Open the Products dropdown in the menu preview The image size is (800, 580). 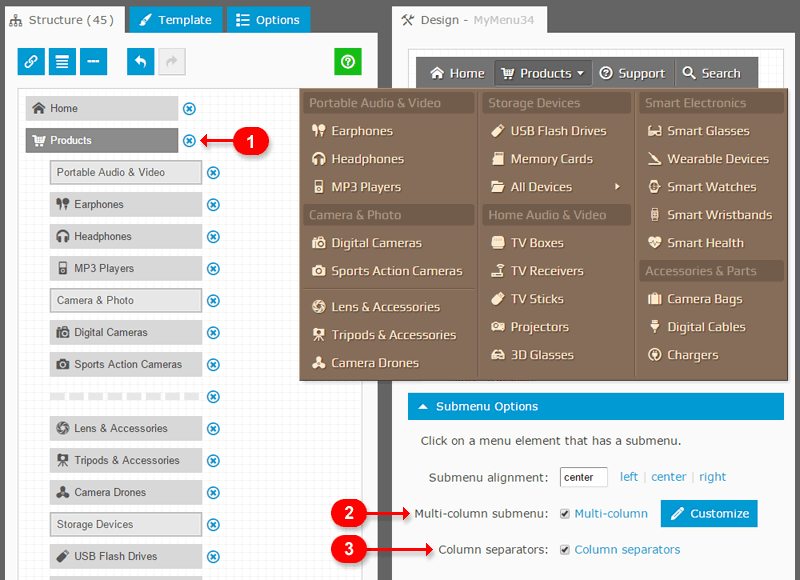543,73
